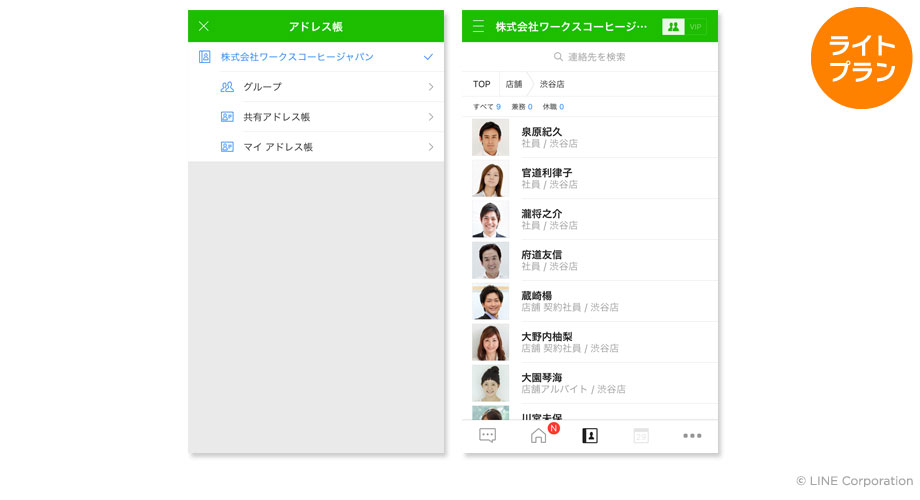Filter contacts by 休職 status

(x=553, y=107)
